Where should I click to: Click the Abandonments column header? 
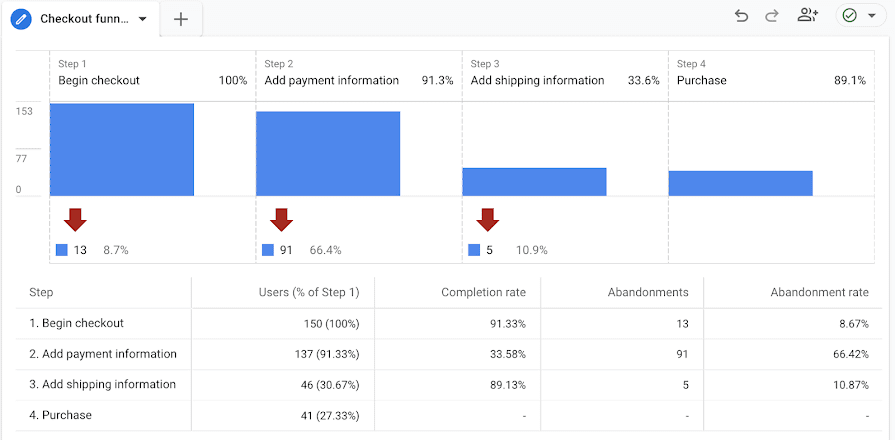(x=648, y=293)
